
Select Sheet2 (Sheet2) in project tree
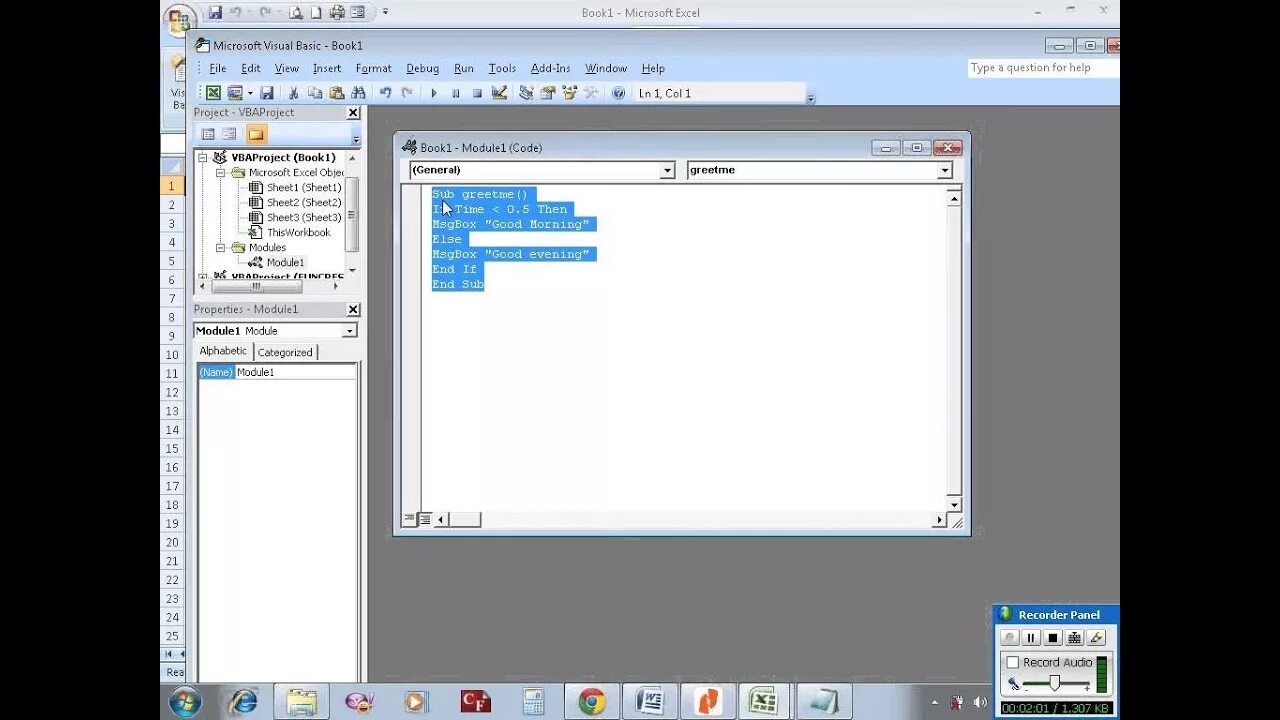click(303, 202)
